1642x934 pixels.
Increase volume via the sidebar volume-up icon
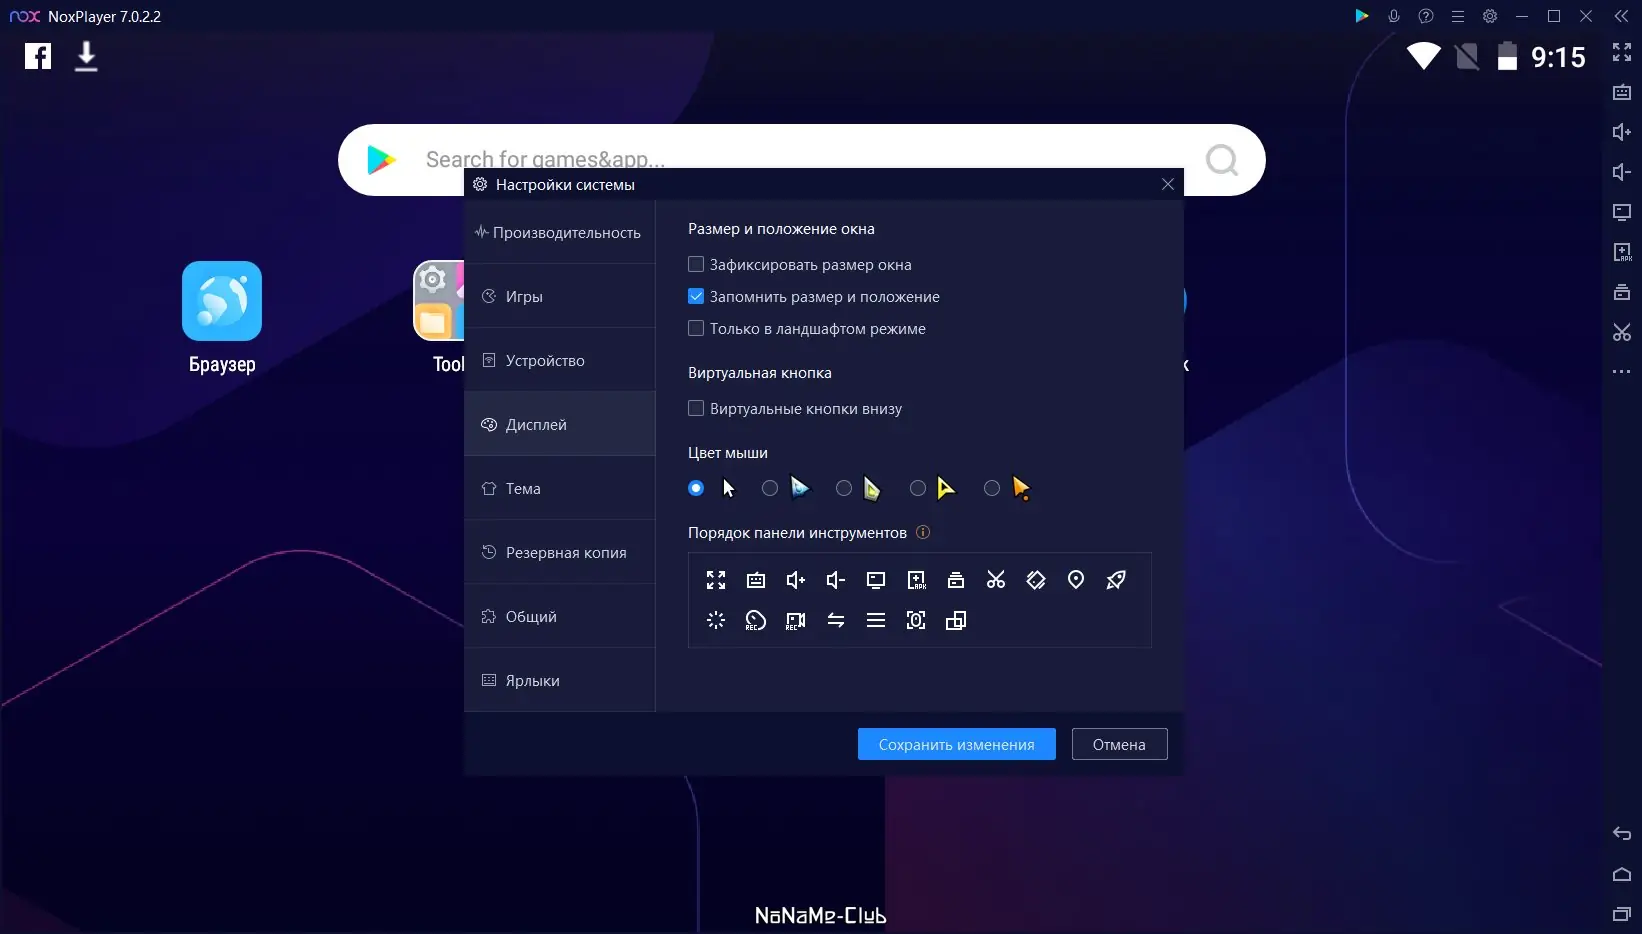click(x=1621, y=131)
